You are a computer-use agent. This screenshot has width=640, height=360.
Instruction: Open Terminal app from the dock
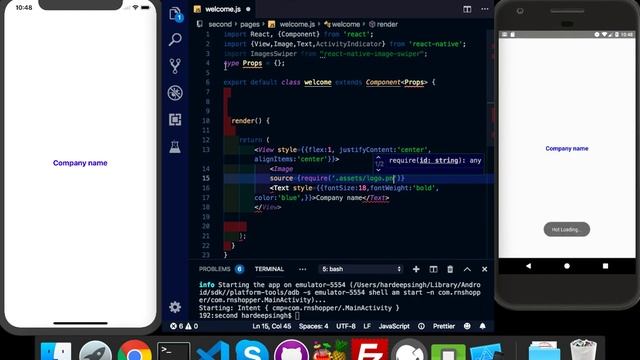tap(173, 351)
